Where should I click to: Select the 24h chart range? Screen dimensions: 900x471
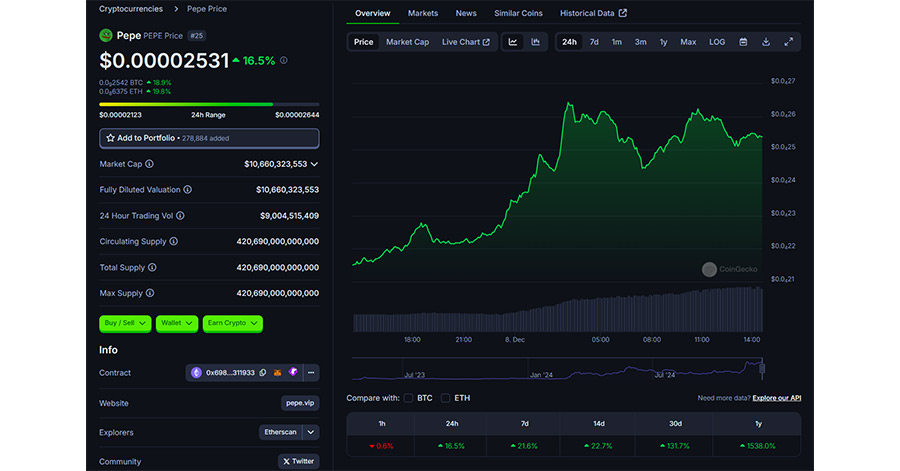569,42
